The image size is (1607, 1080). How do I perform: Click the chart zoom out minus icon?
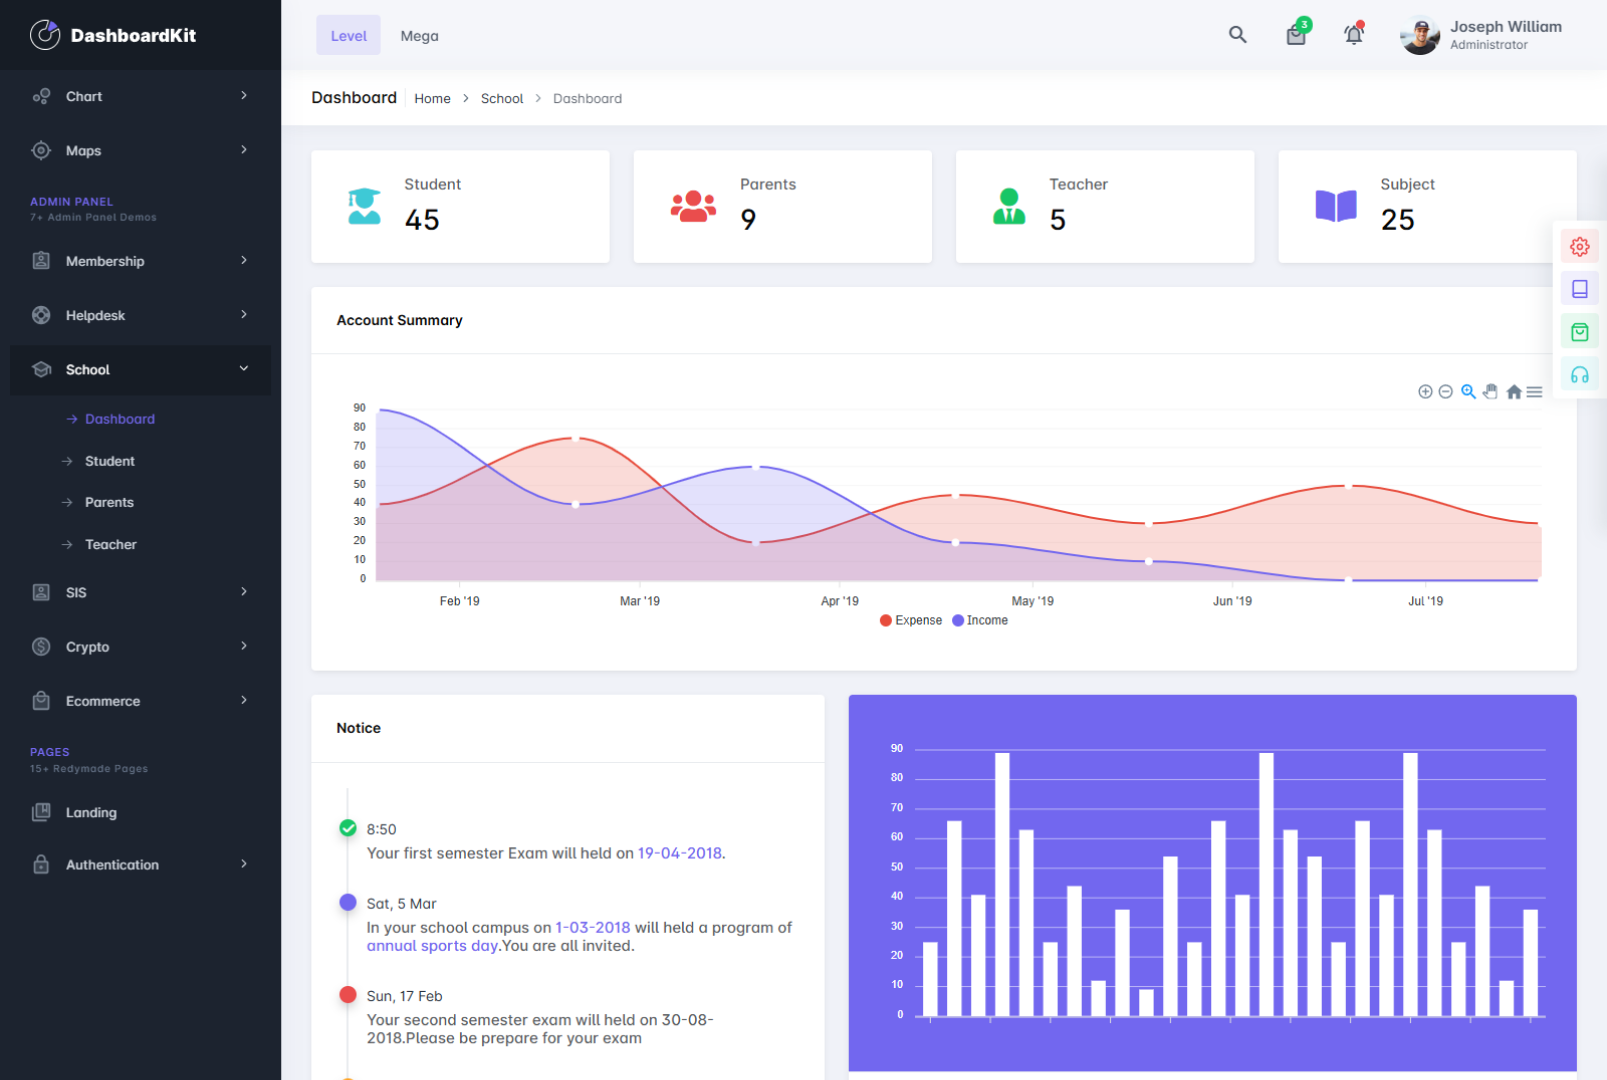coord(1446,392)
